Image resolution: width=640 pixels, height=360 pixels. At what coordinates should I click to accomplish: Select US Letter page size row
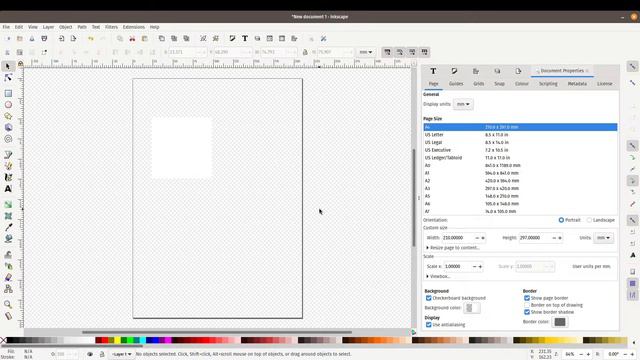pos(520,135)
